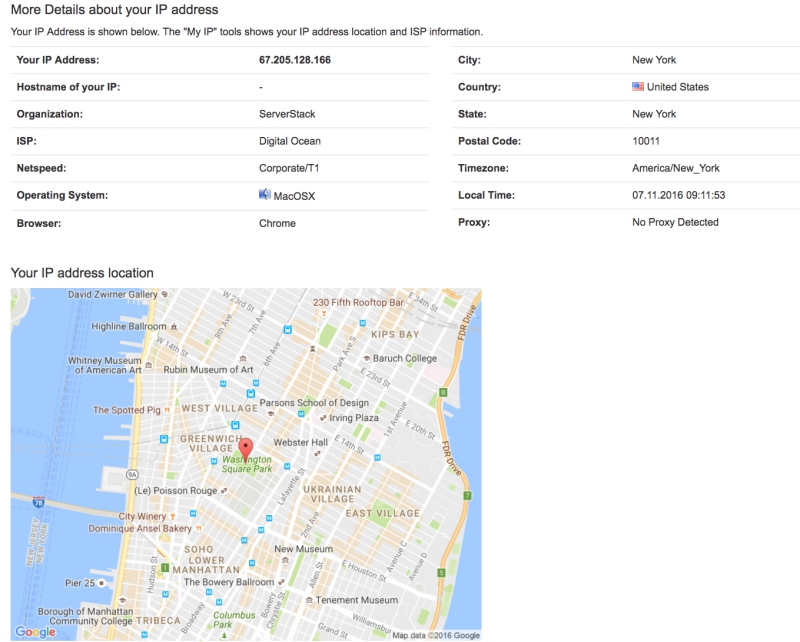Click the Operating System row label
This screenshot has width=800, height=642.
[x=62, y=195]
